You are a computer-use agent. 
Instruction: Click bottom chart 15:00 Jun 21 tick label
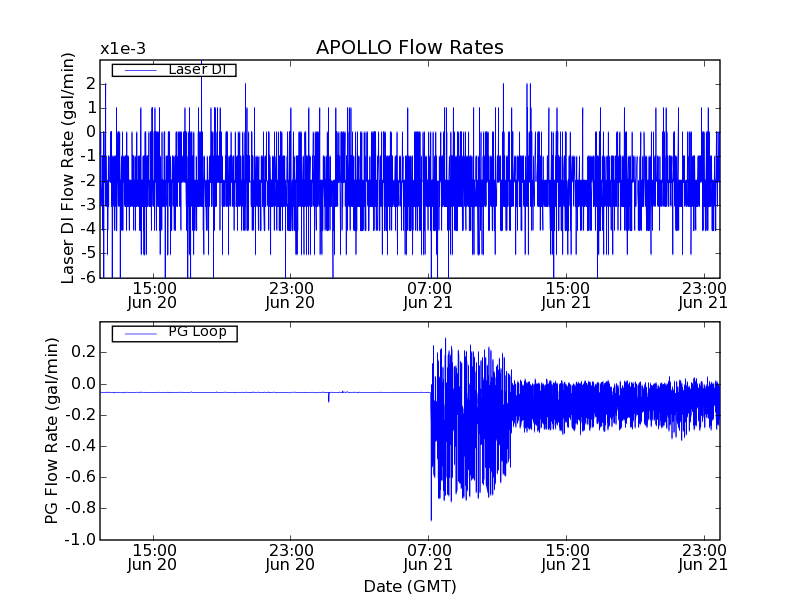566,558
